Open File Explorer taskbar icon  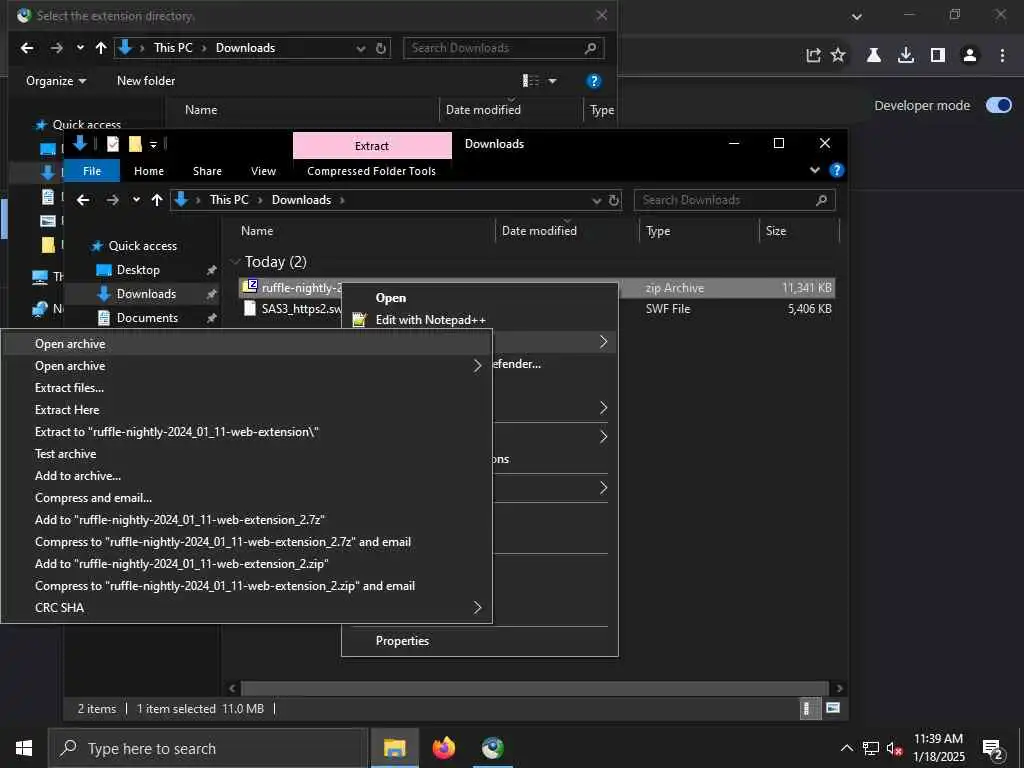tap(394, 748)
